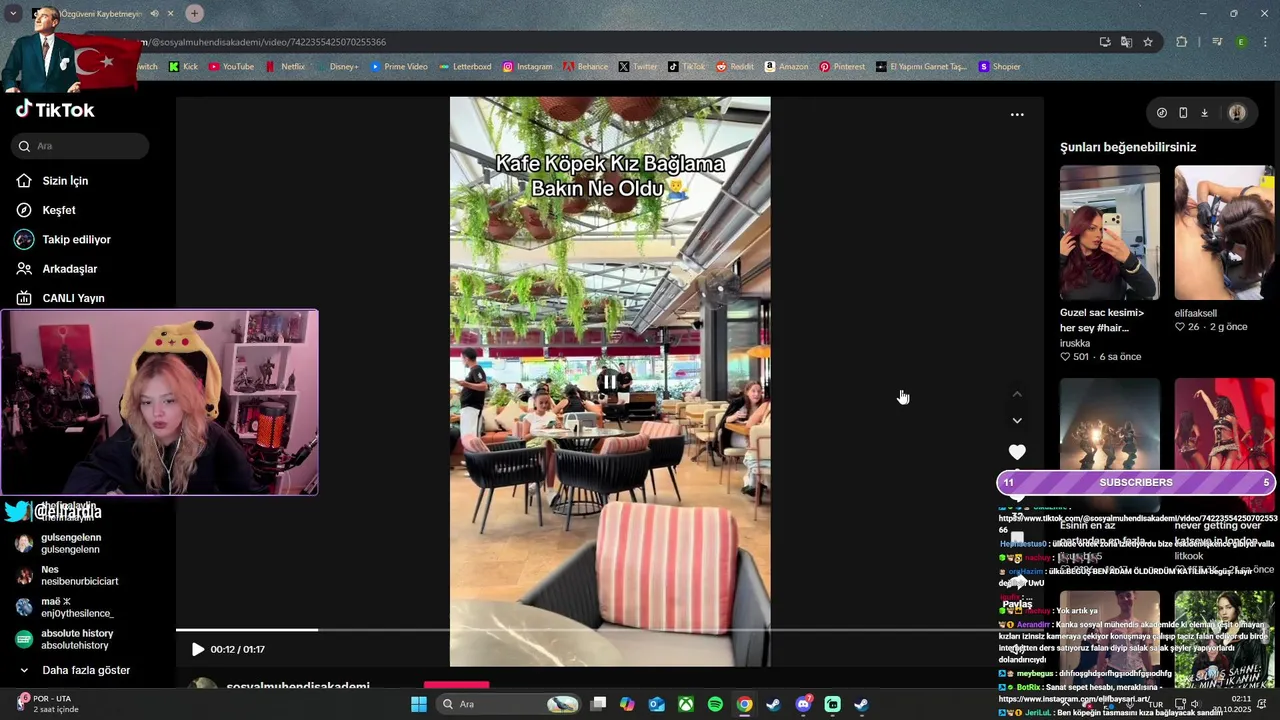Open the Netflix bookmark
This screenshot has width=1280, height=720.
pyautogui.click(x=285, y=67)
